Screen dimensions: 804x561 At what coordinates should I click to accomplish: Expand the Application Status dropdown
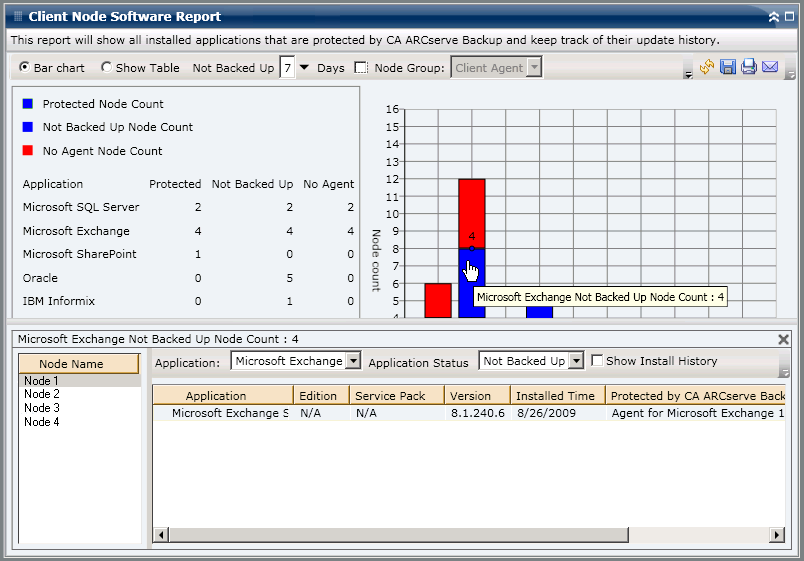576,361
